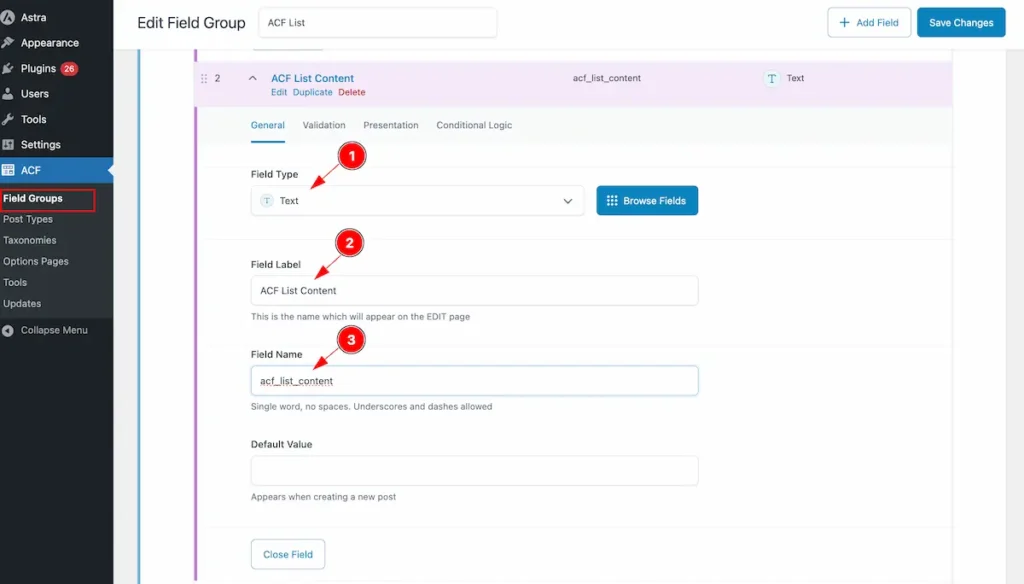Click the Browse Fields button
The image size is (1024, 584).
647,201
